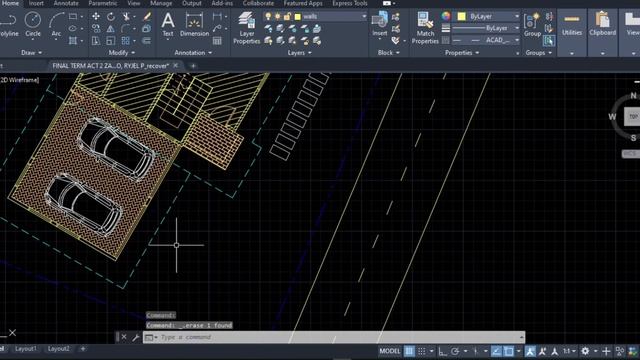Activate the Offset tool in Modify panel
The height and width of the screenshot is (360, 640).
[147, 40]
